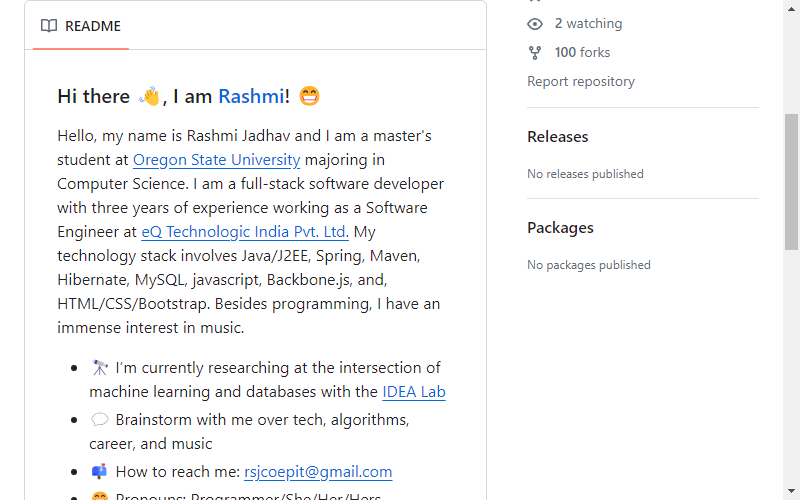Open the 2 watching link
The height and width of the screenshot is (500, 800).
point(588,23)
